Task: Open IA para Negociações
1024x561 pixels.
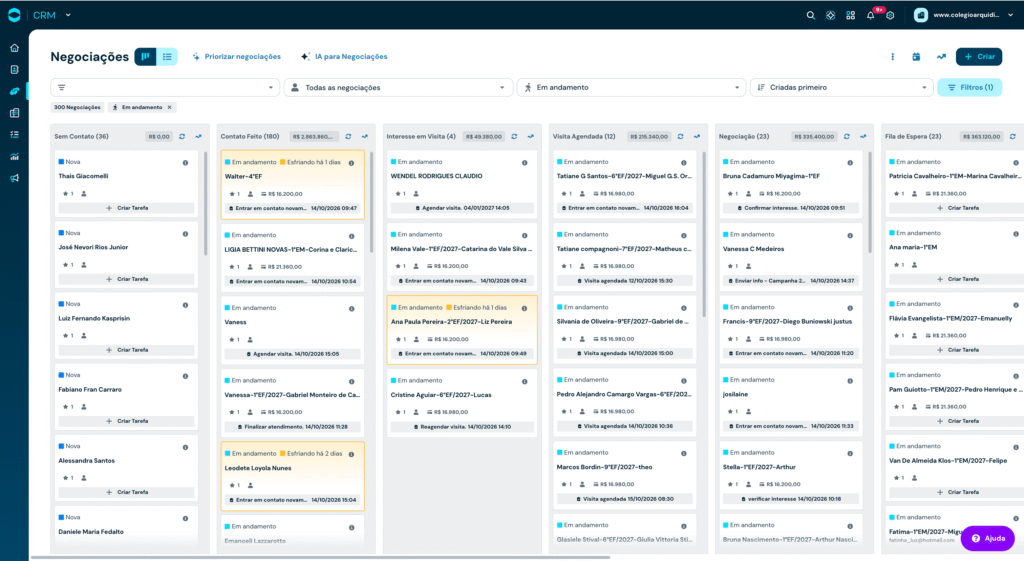Action: coord(344,57)
